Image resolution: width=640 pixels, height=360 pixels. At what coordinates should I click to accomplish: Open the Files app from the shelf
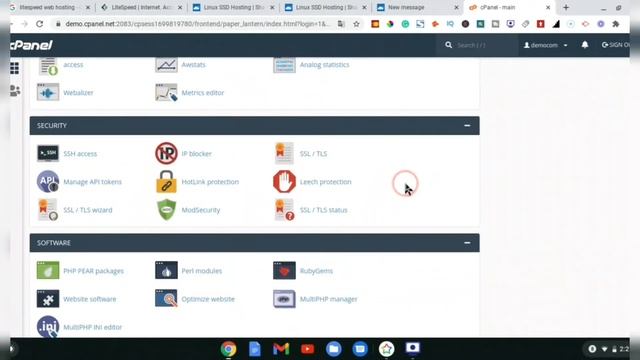pos(334,349)
